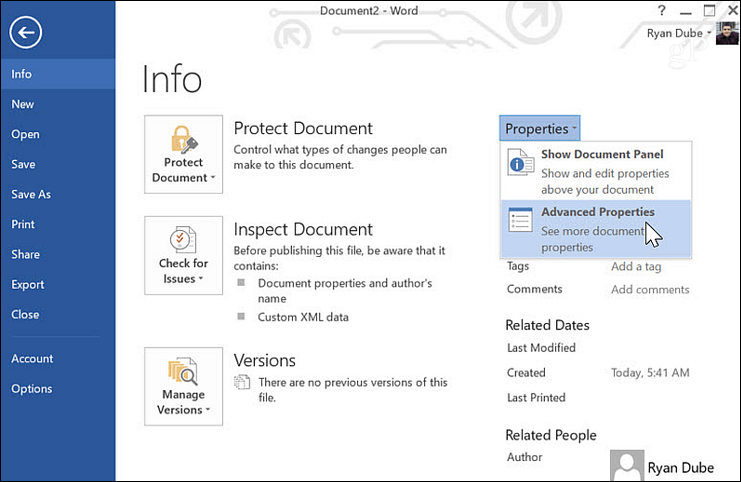The height and width of the screenshot is (482, 741).
Task: Select Print in the sidebar
Action: (x=58, y=224)
